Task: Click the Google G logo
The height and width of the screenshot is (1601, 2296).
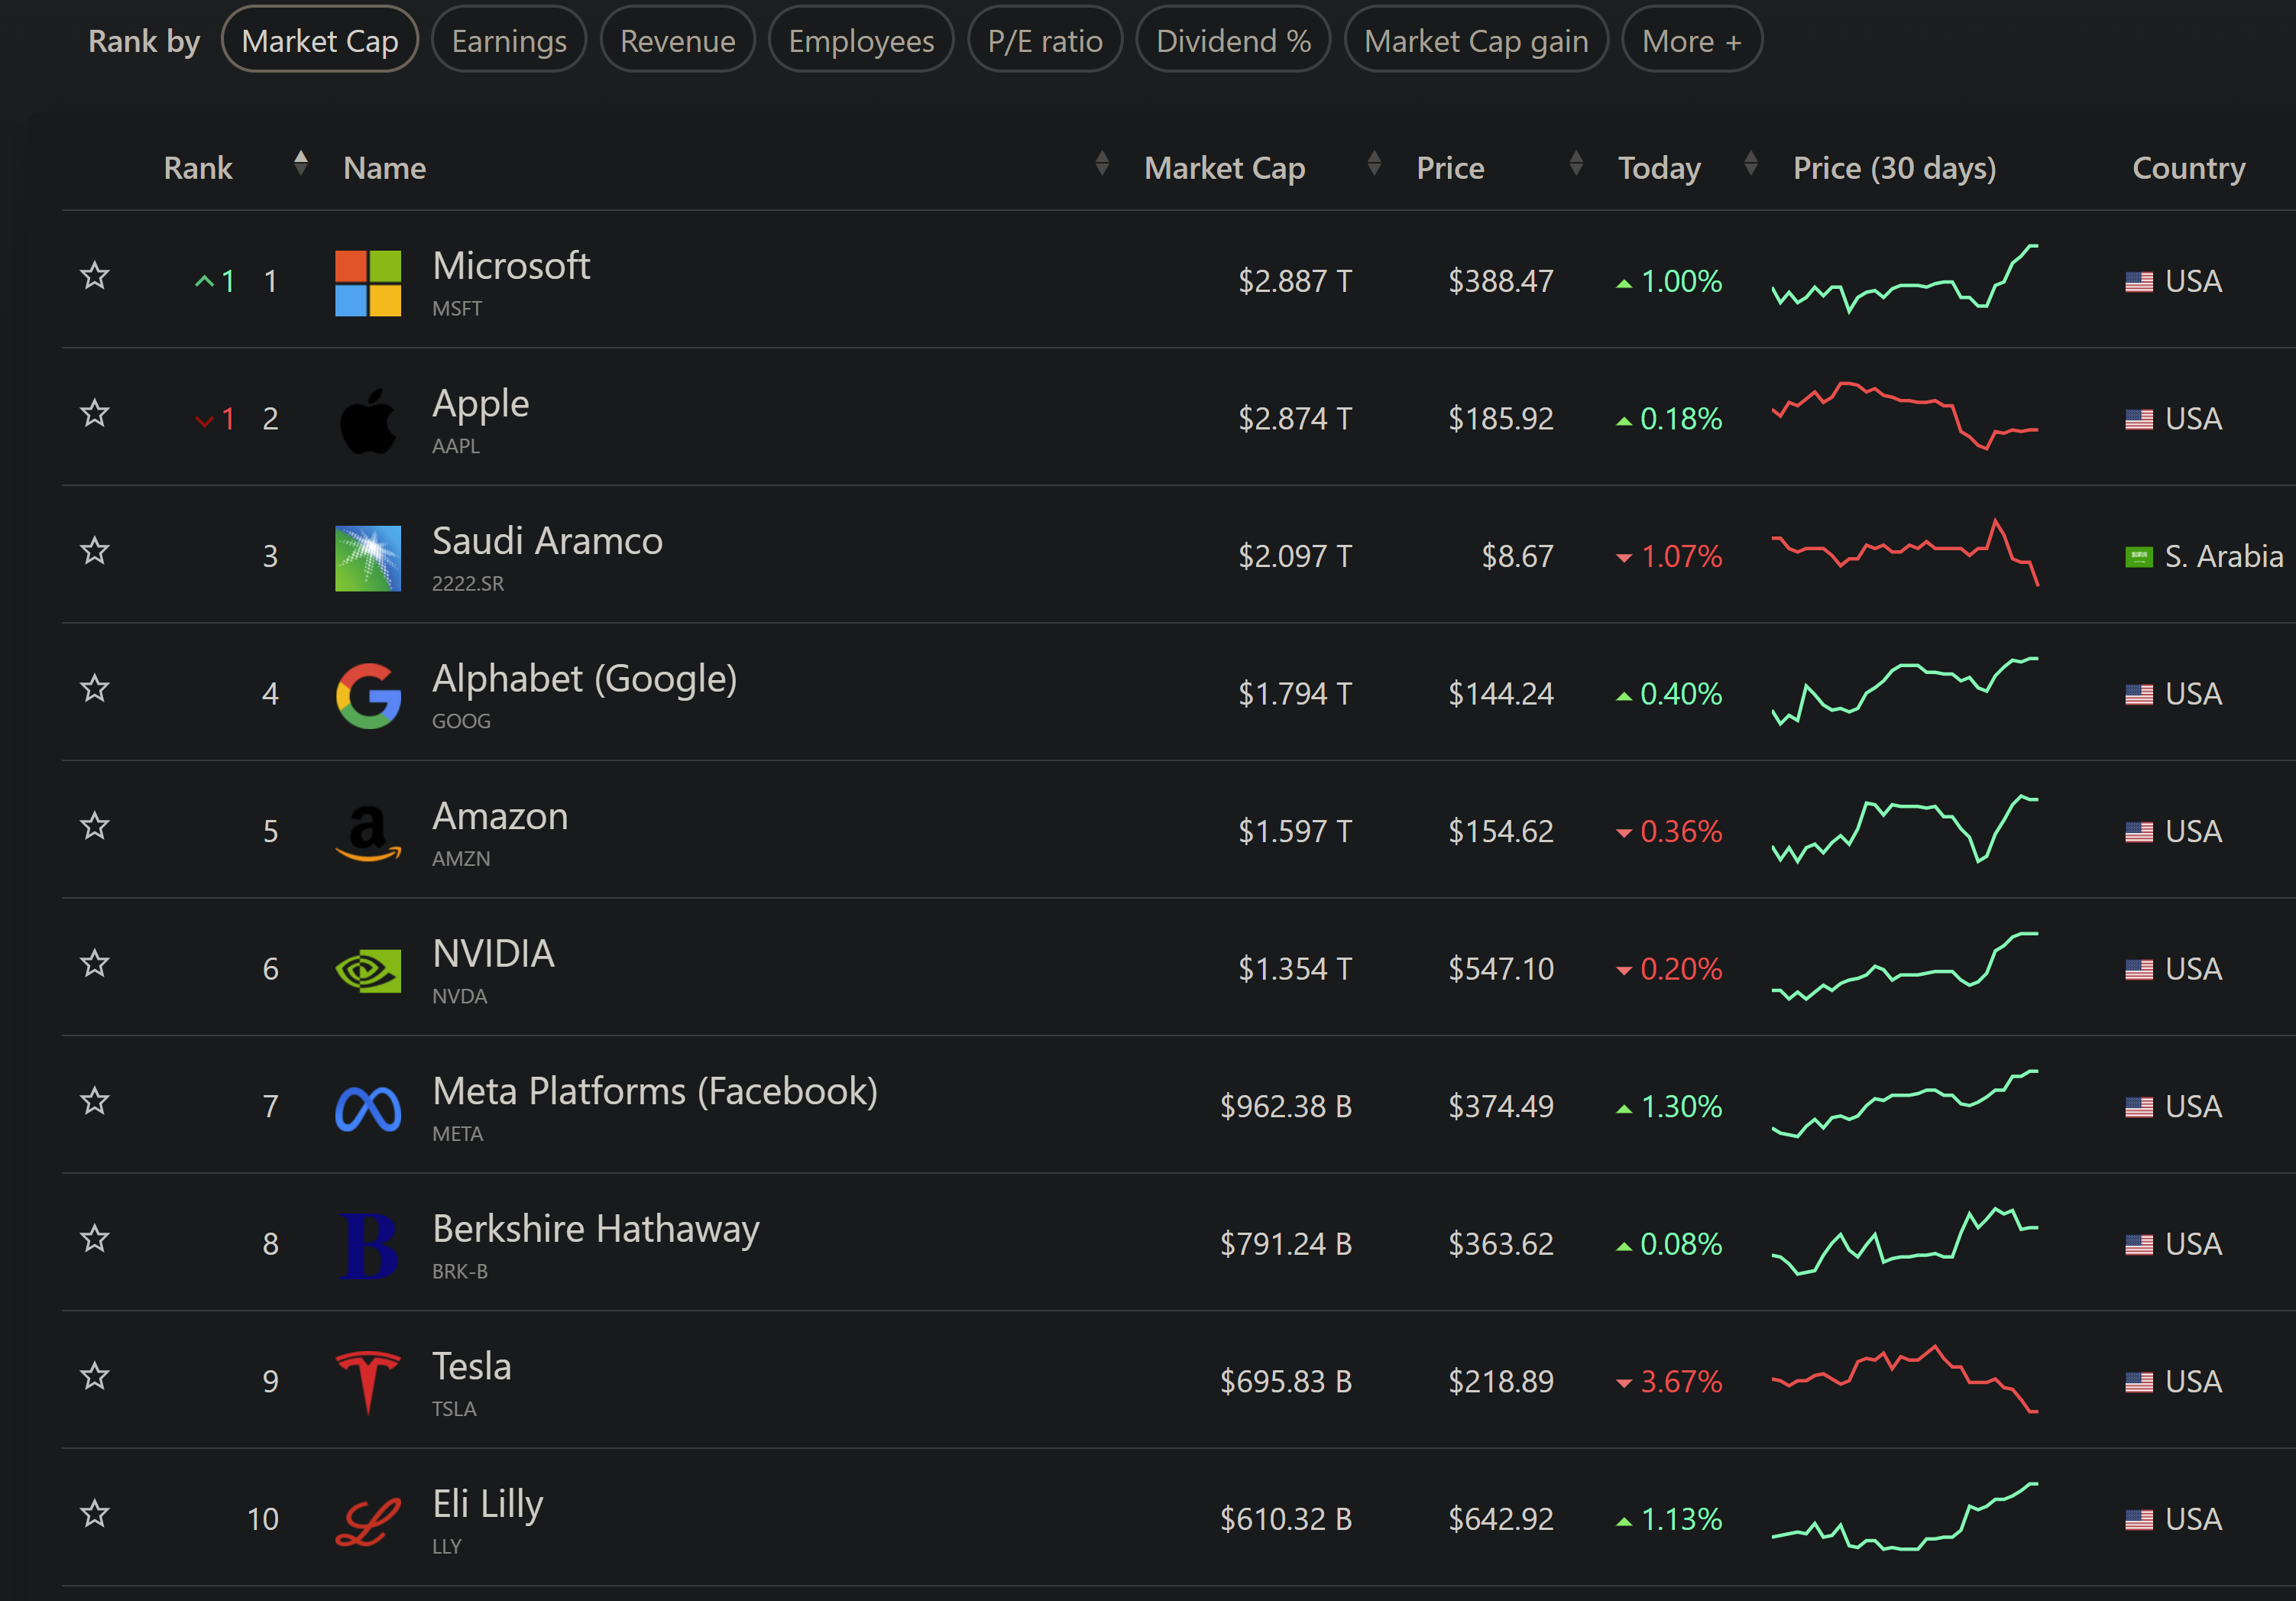Action: pos(368,696)
